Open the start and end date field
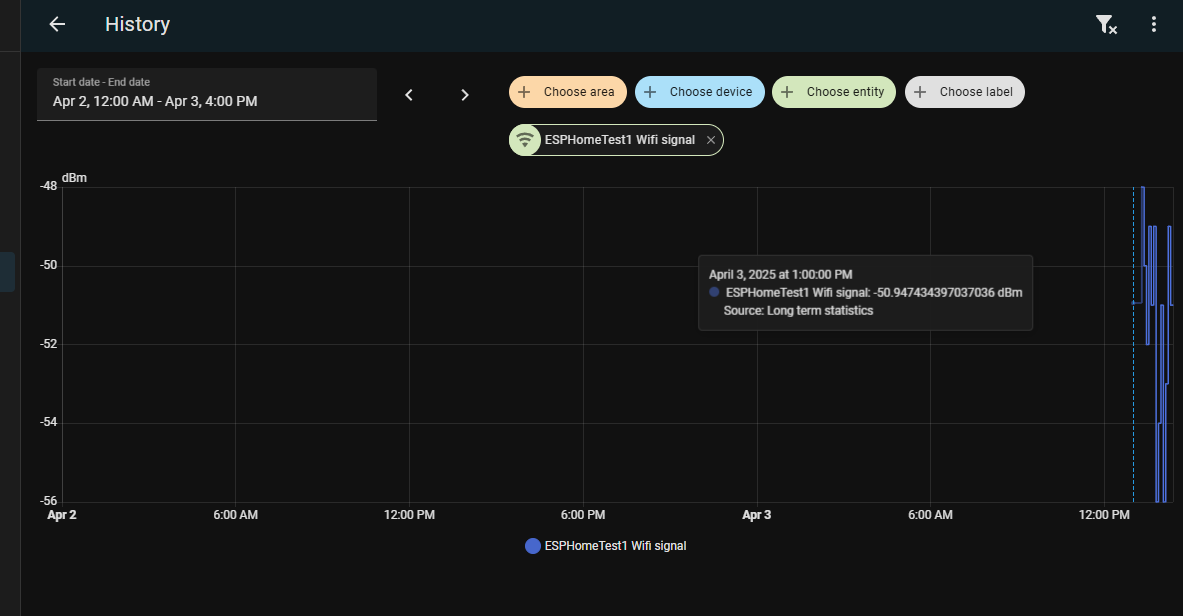1183x616 pixels. point(207,94)
